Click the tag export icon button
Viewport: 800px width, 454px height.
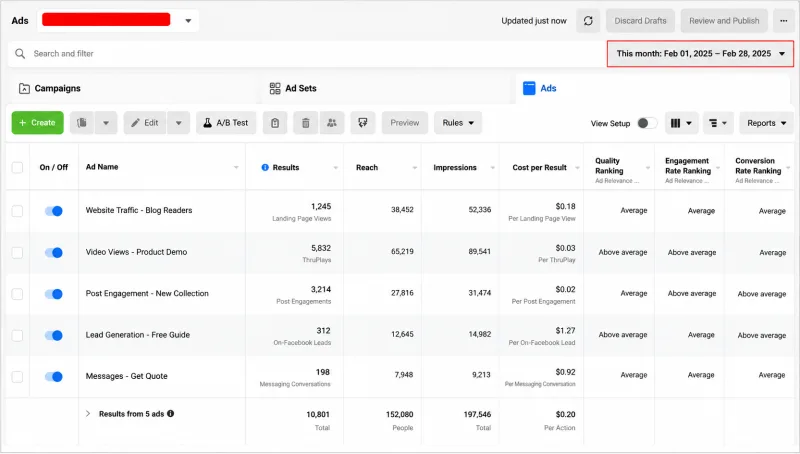(363, 123)
